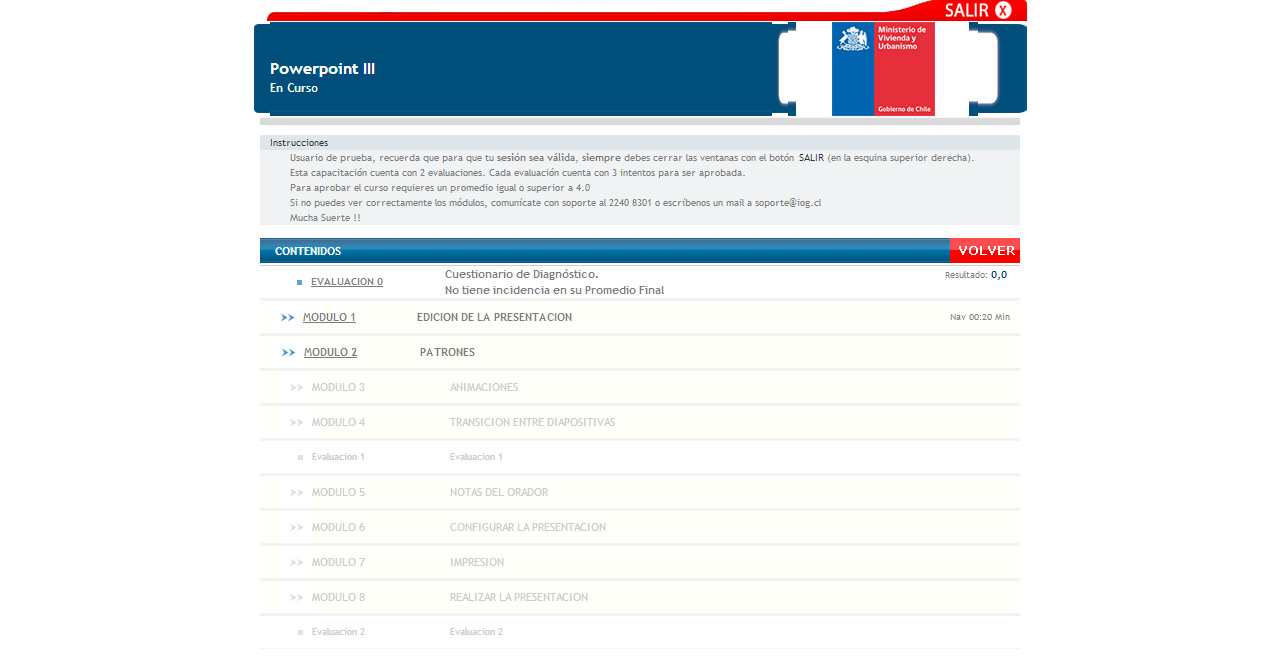Image resolution: width=1279 pixels, height=663 pixels.
Task: Click the double-arrow icon beside MODULO 7
Action: tap(296, 562)
